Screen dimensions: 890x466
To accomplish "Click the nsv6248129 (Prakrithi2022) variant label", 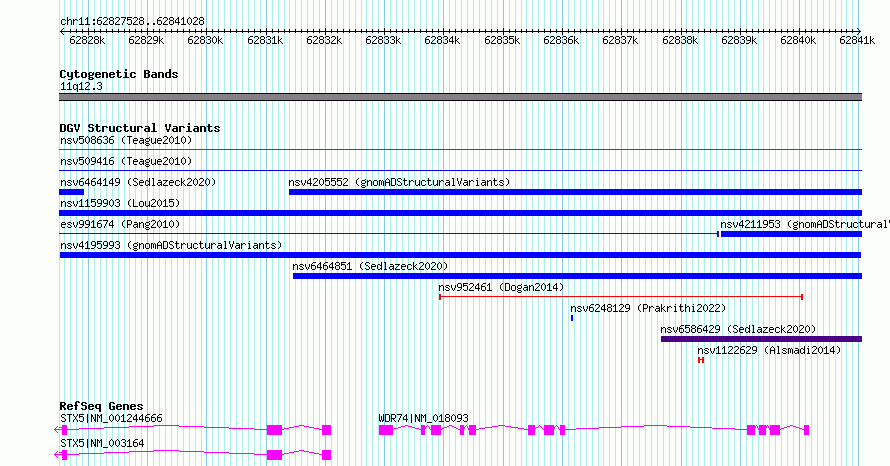I will click(x=648, y=308).
